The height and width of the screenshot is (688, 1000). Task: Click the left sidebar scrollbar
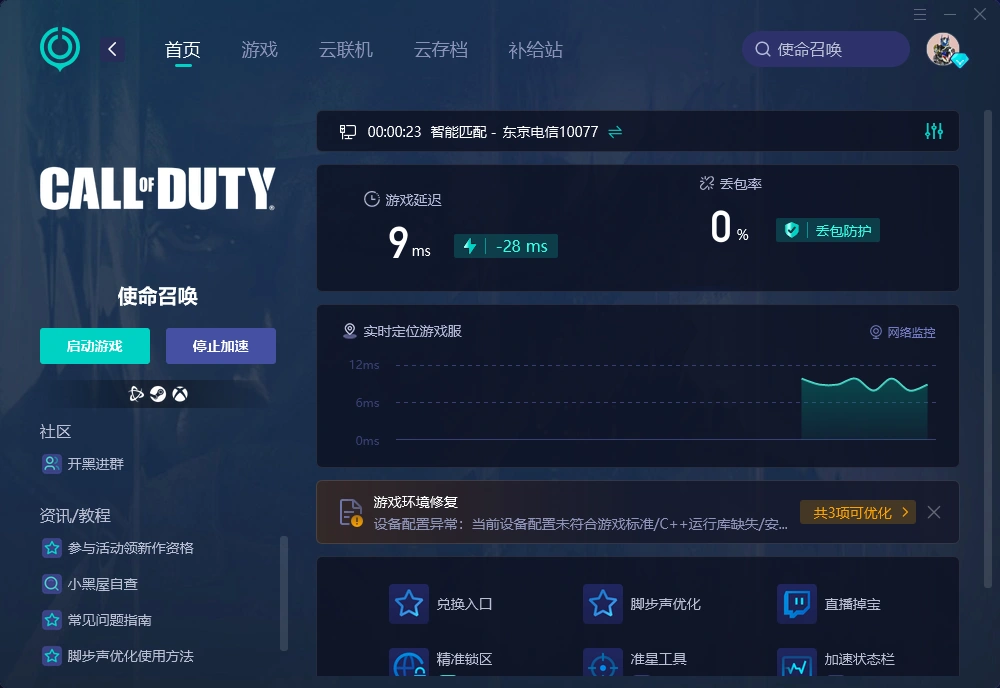[284, 593]
